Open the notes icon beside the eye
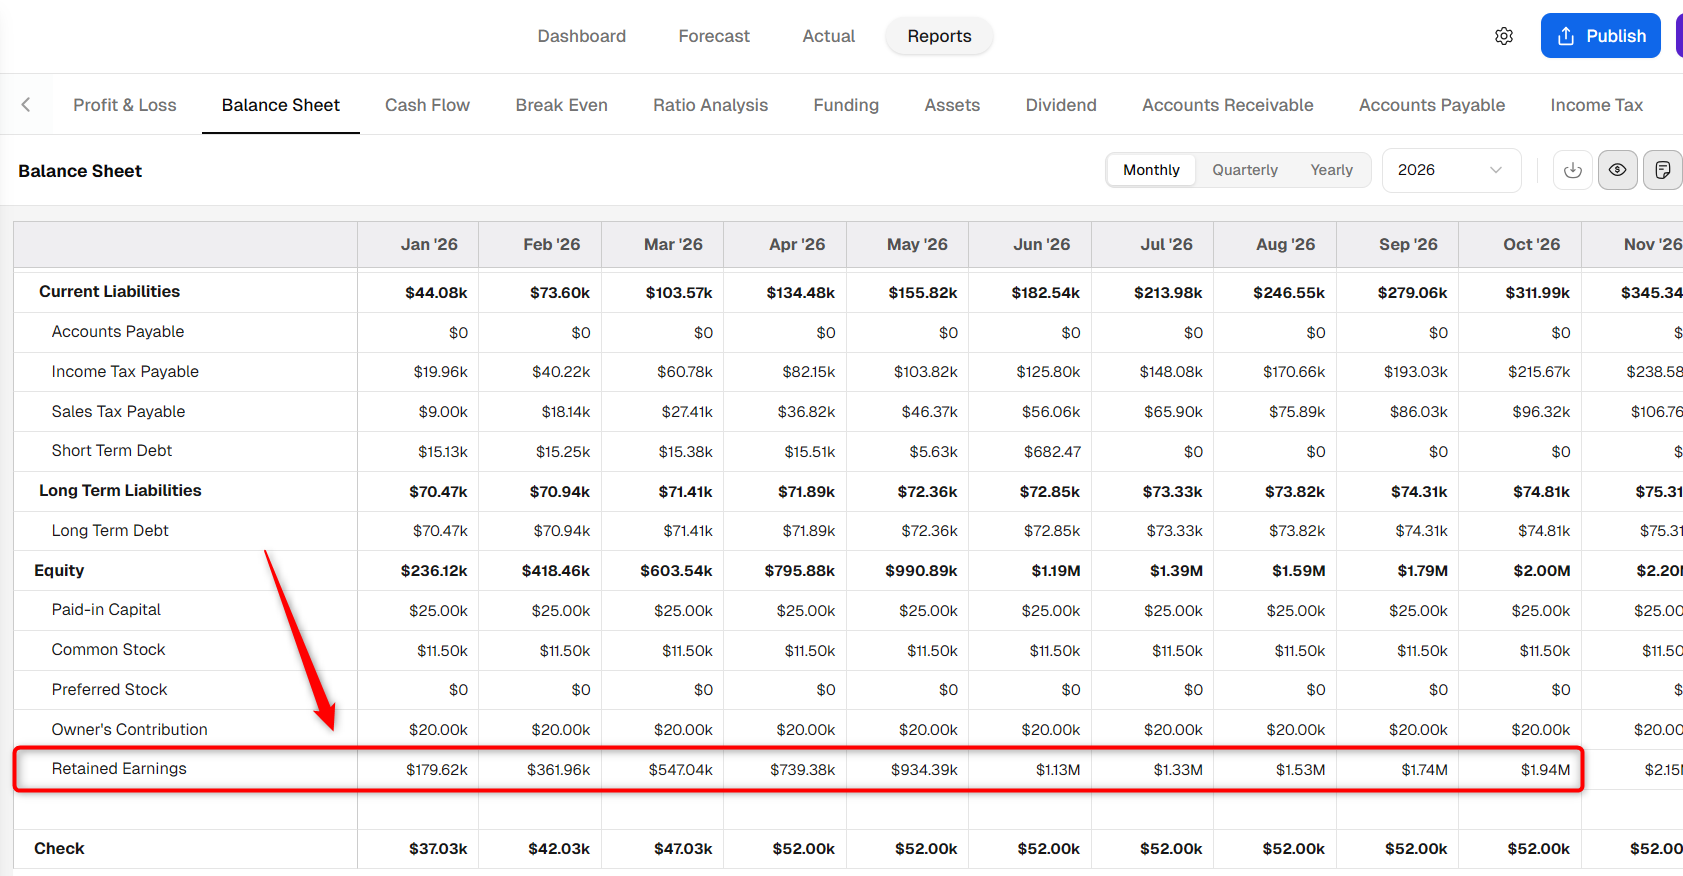 [1663, 170]
